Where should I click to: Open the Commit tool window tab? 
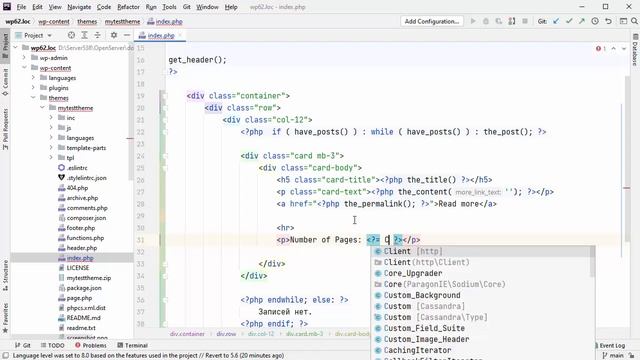(x=5, y=82)
